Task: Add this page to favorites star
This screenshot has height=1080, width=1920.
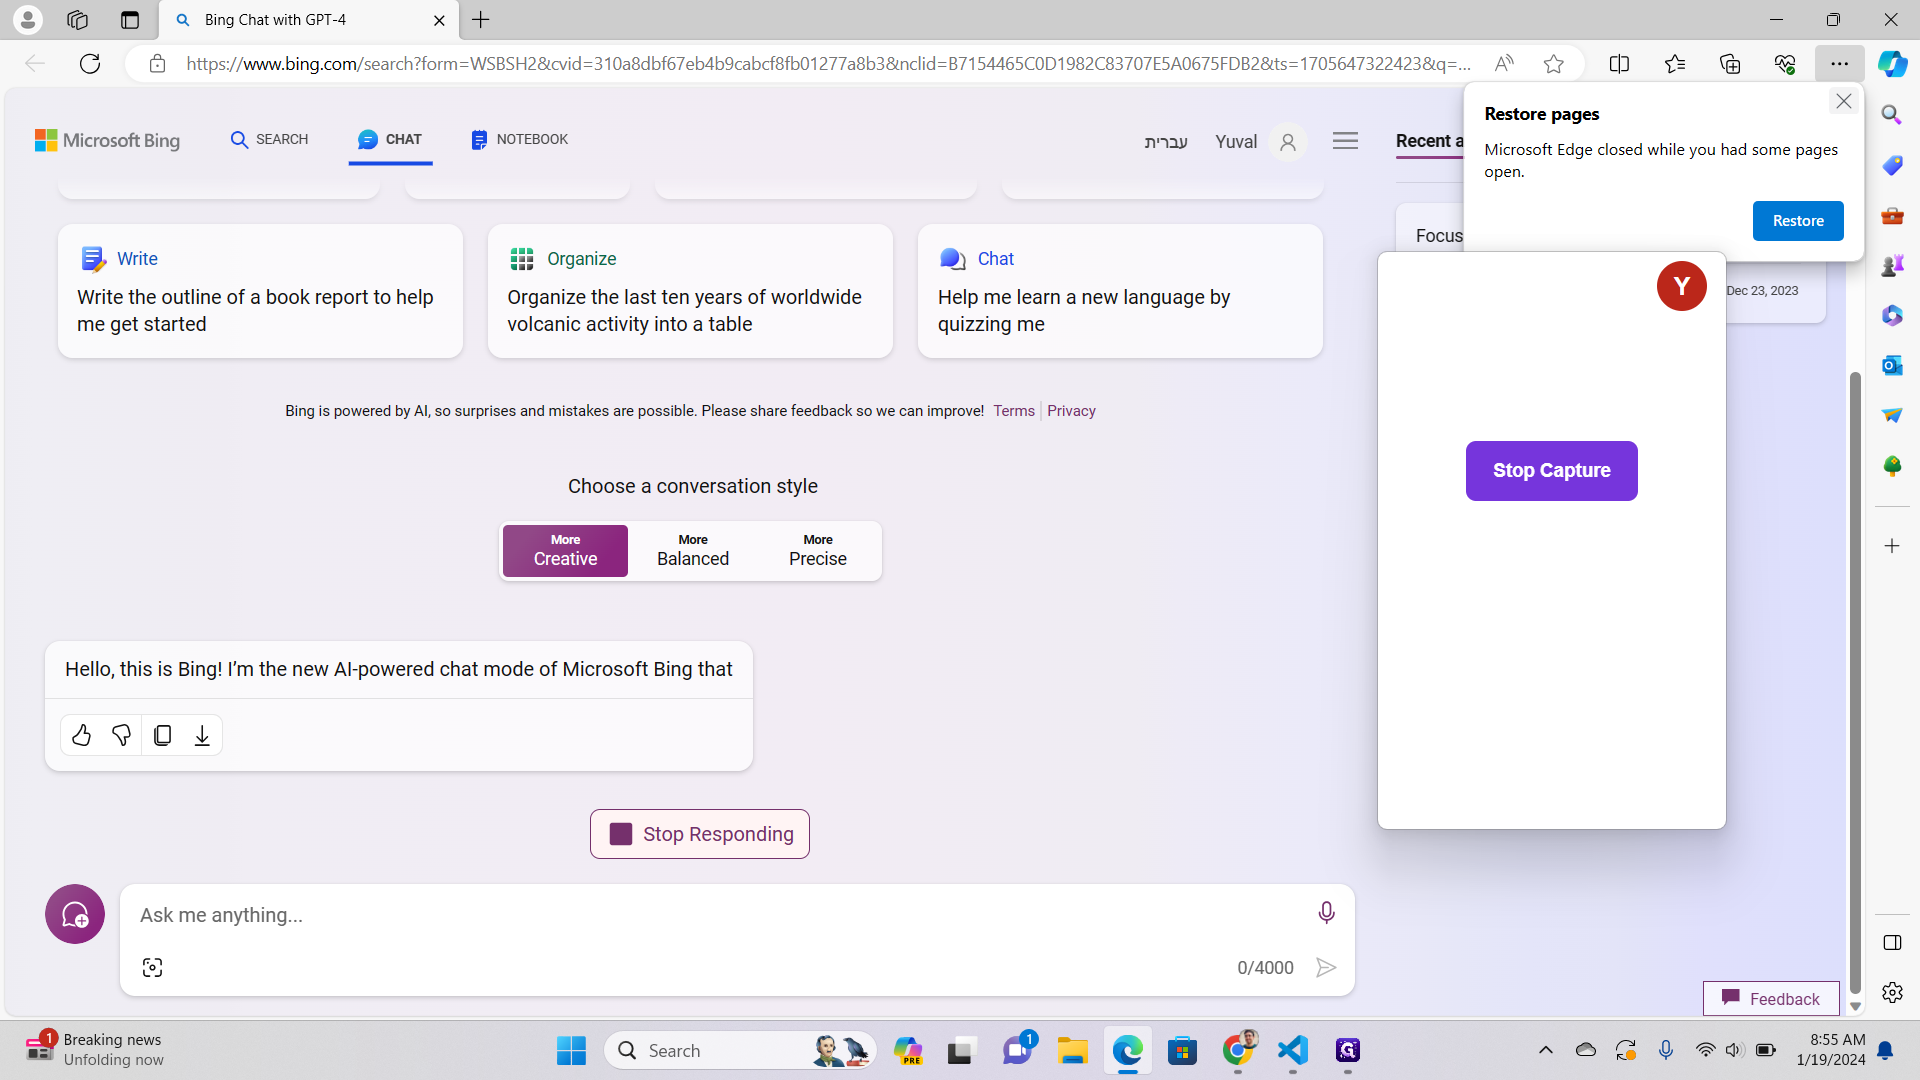Action: click(x=1553, y=64)
